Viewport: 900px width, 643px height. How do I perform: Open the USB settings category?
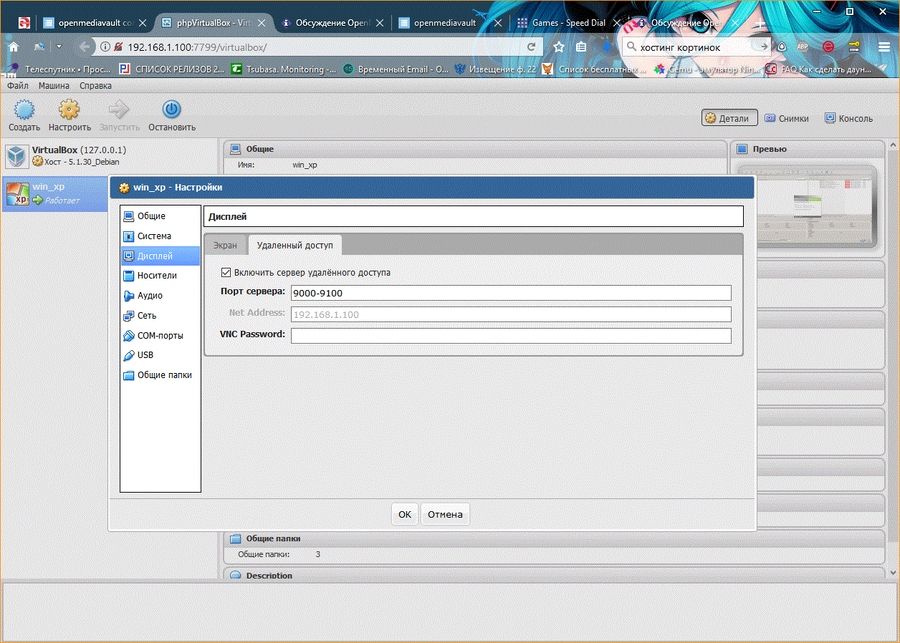pos(145,355)
